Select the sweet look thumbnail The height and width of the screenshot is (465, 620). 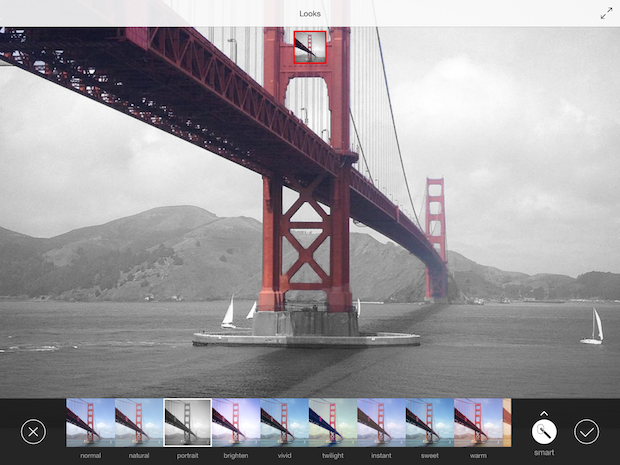coord(430,422)
